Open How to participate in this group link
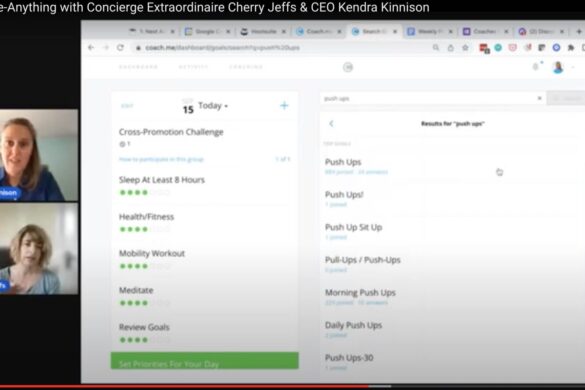Screen dimensions: 585x390 click(161, 159)
